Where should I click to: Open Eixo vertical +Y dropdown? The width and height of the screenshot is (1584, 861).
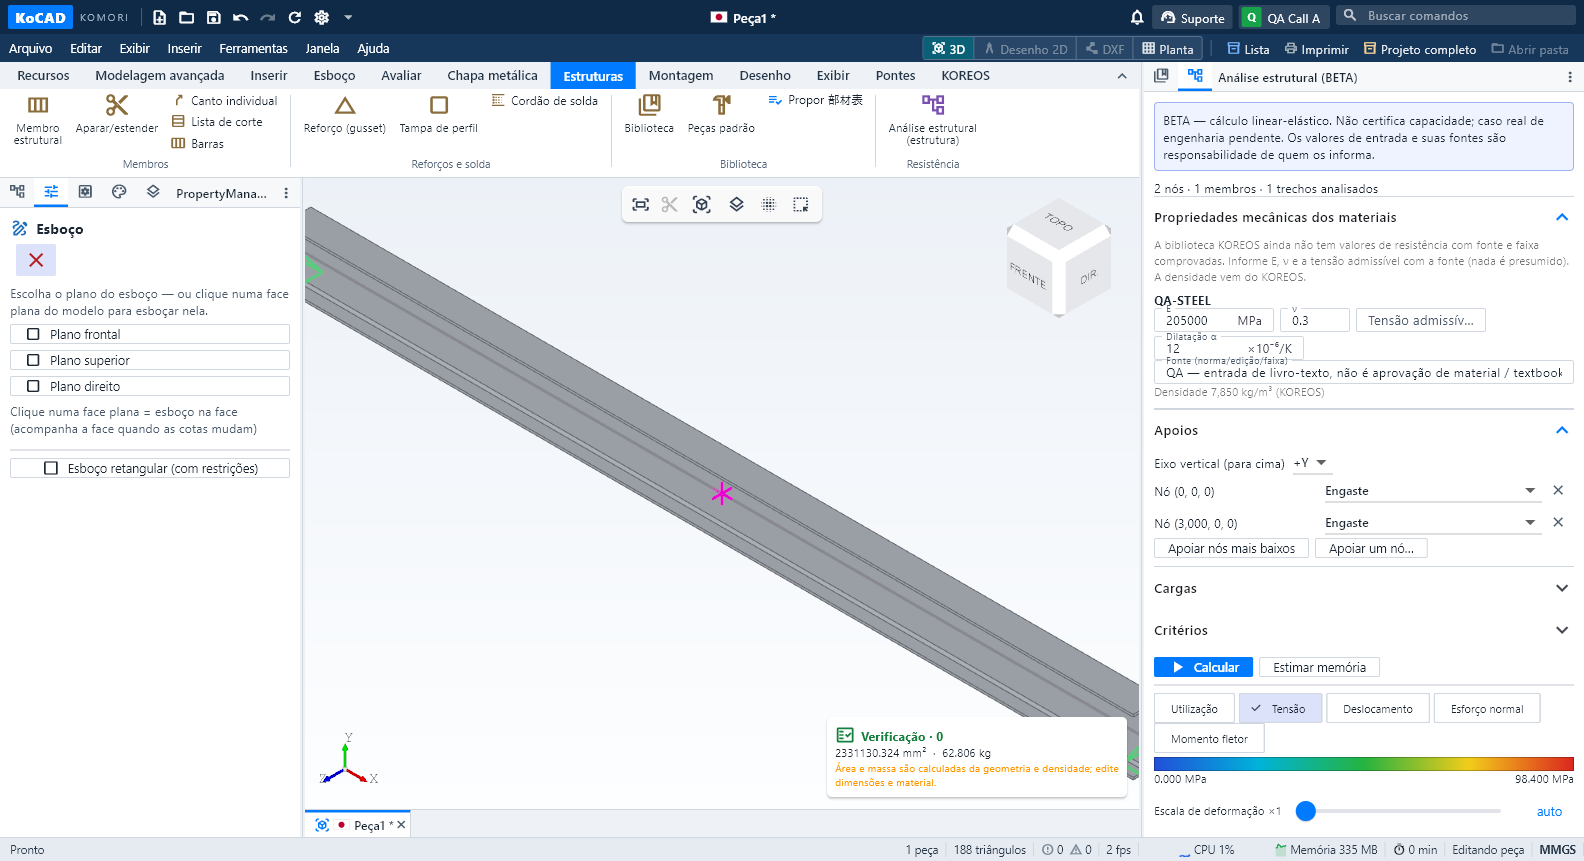(x=1310, y=463)
